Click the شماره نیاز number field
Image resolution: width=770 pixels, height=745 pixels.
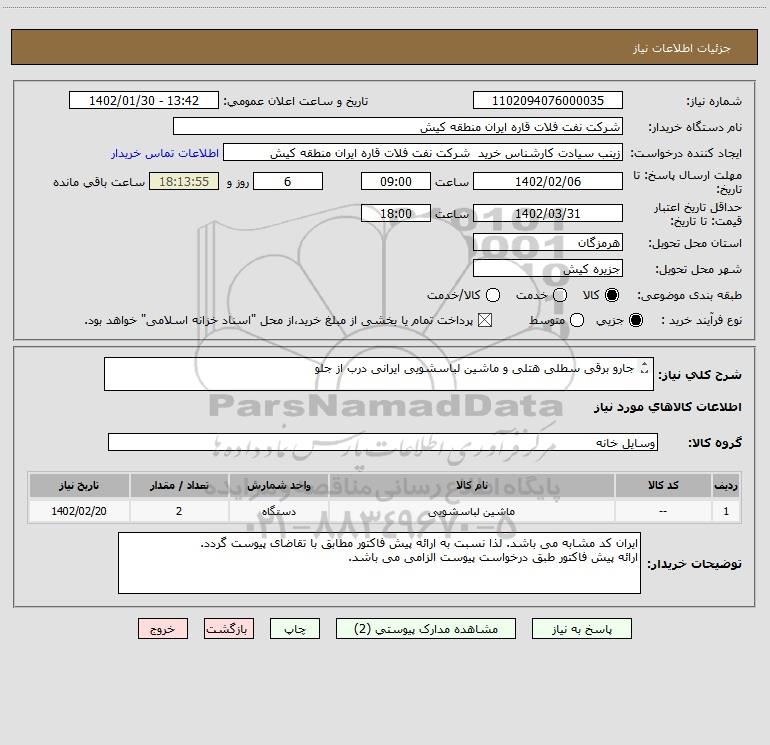coord(548,100)
